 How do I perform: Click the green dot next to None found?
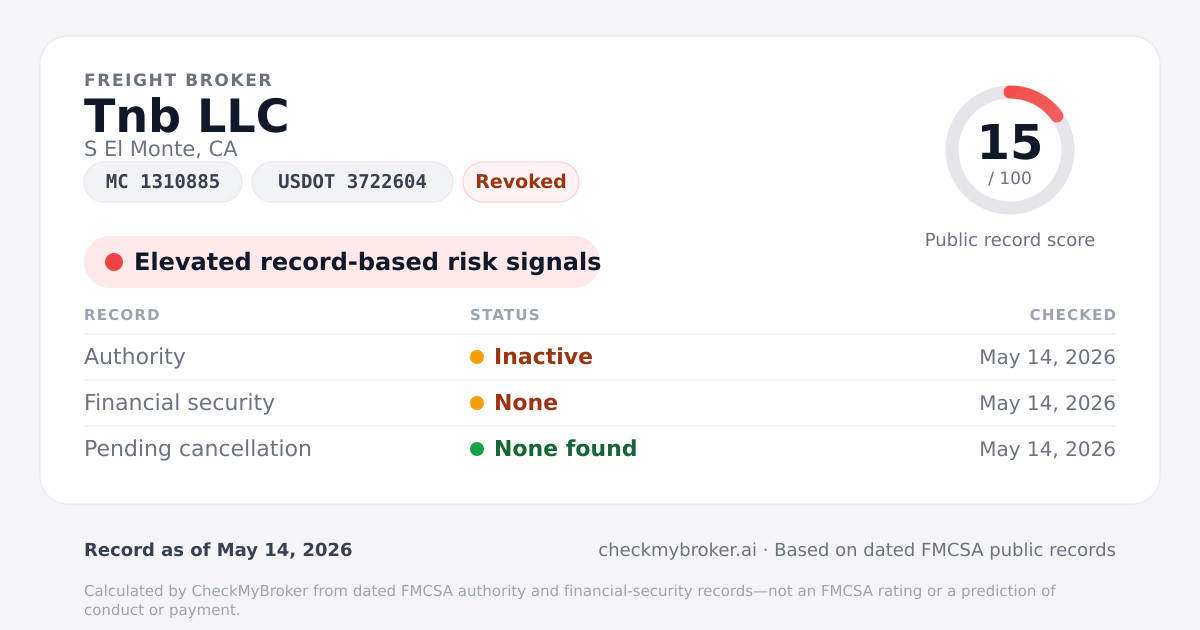(477, 449)
